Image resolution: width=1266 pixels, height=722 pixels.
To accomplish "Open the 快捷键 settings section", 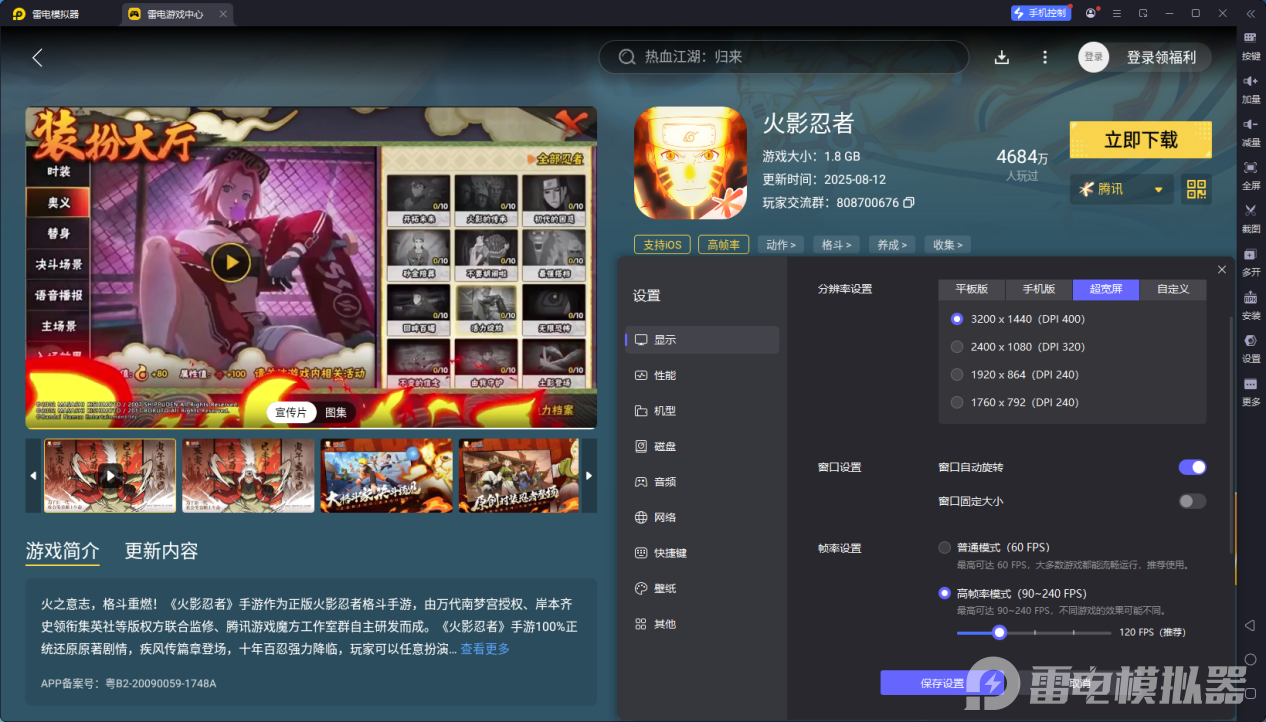I will click(702, 553).
